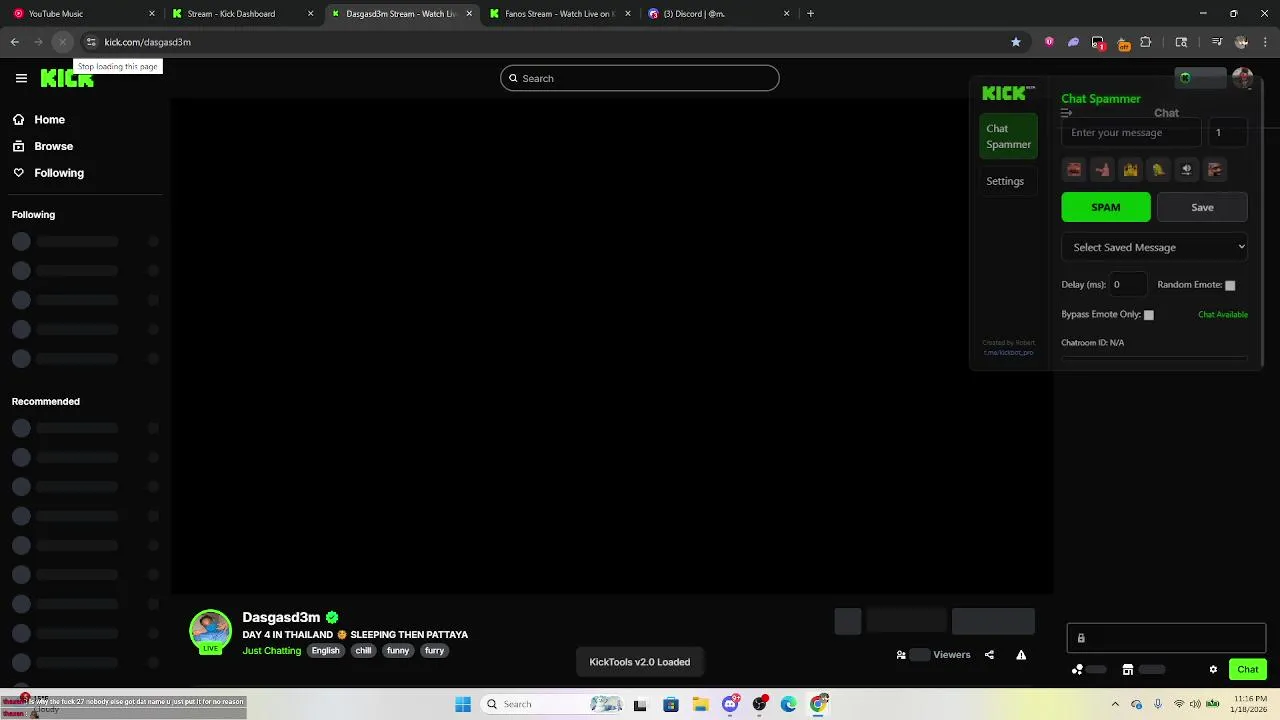
Task: Open the Dasgasd3m channel avatar
Action: click(x=210, y=631)
